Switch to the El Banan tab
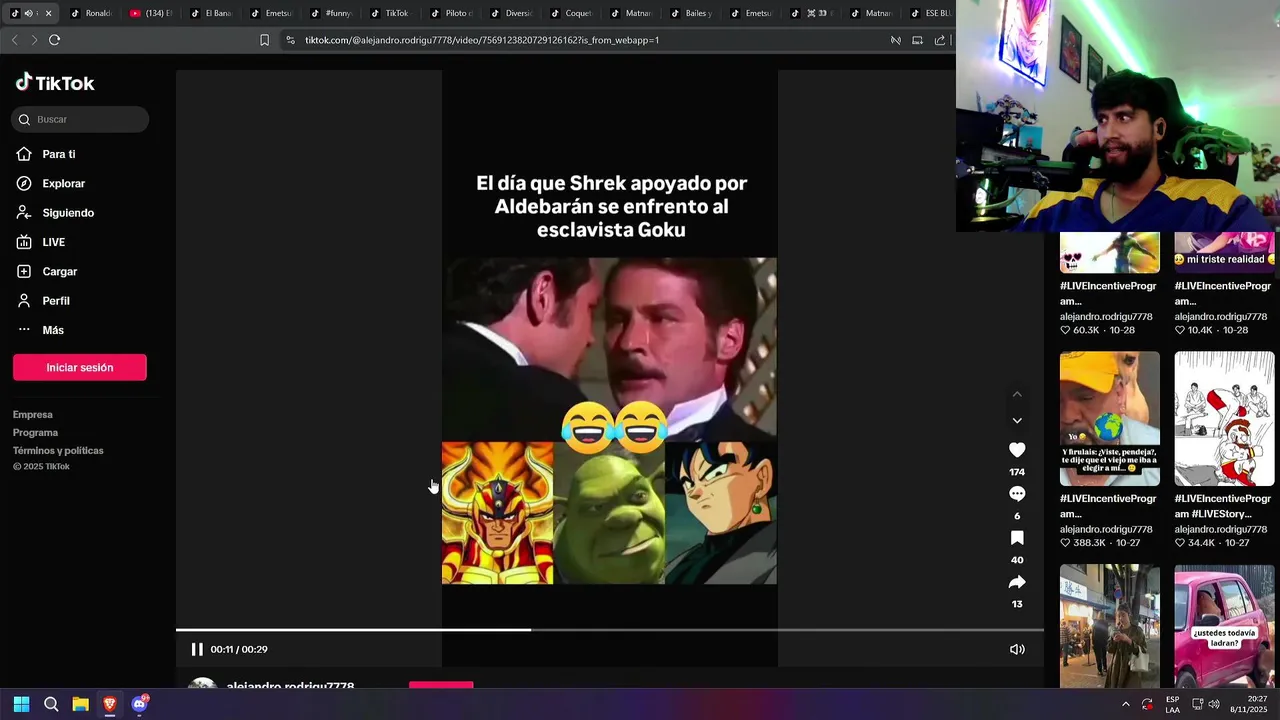The height and width of the screenshot is (720, 1280). pos(212,13)
